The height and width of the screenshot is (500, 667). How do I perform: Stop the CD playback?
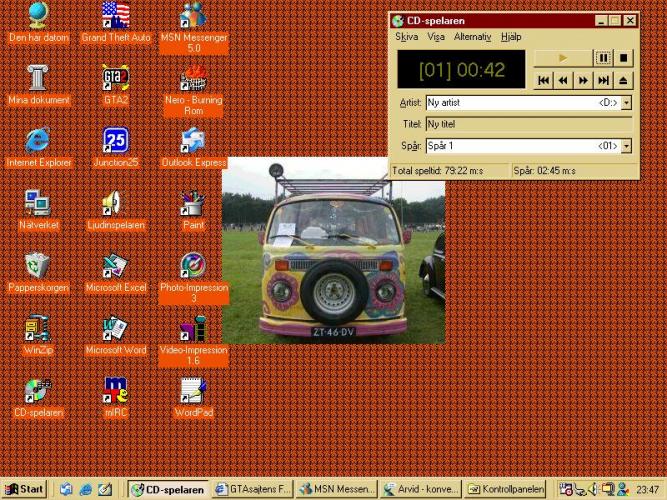[624, 59]
